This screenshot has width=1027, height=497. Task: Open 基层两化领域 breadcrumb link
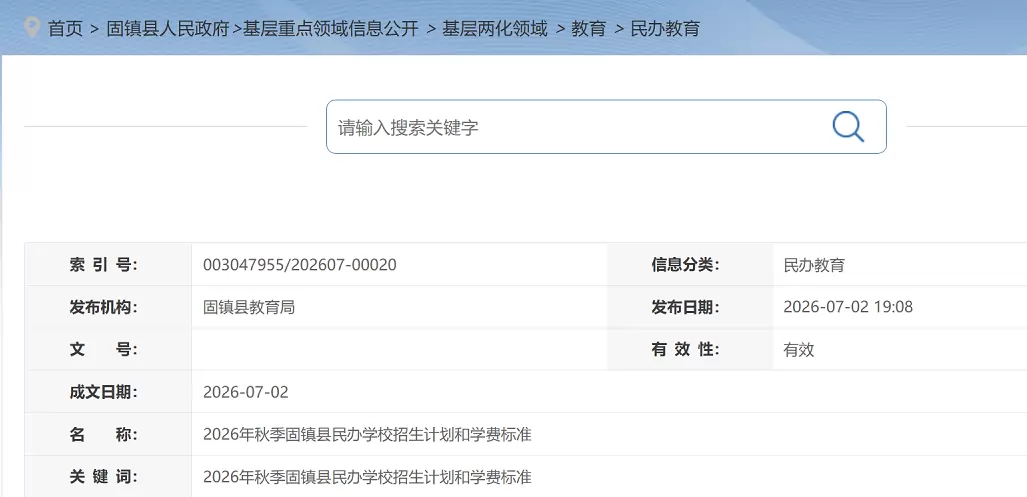495,29
